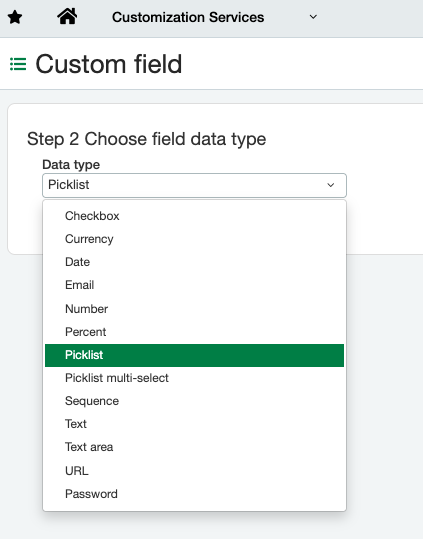Select Percent data type option
423x539 pixels.
(x=194, y=332)
